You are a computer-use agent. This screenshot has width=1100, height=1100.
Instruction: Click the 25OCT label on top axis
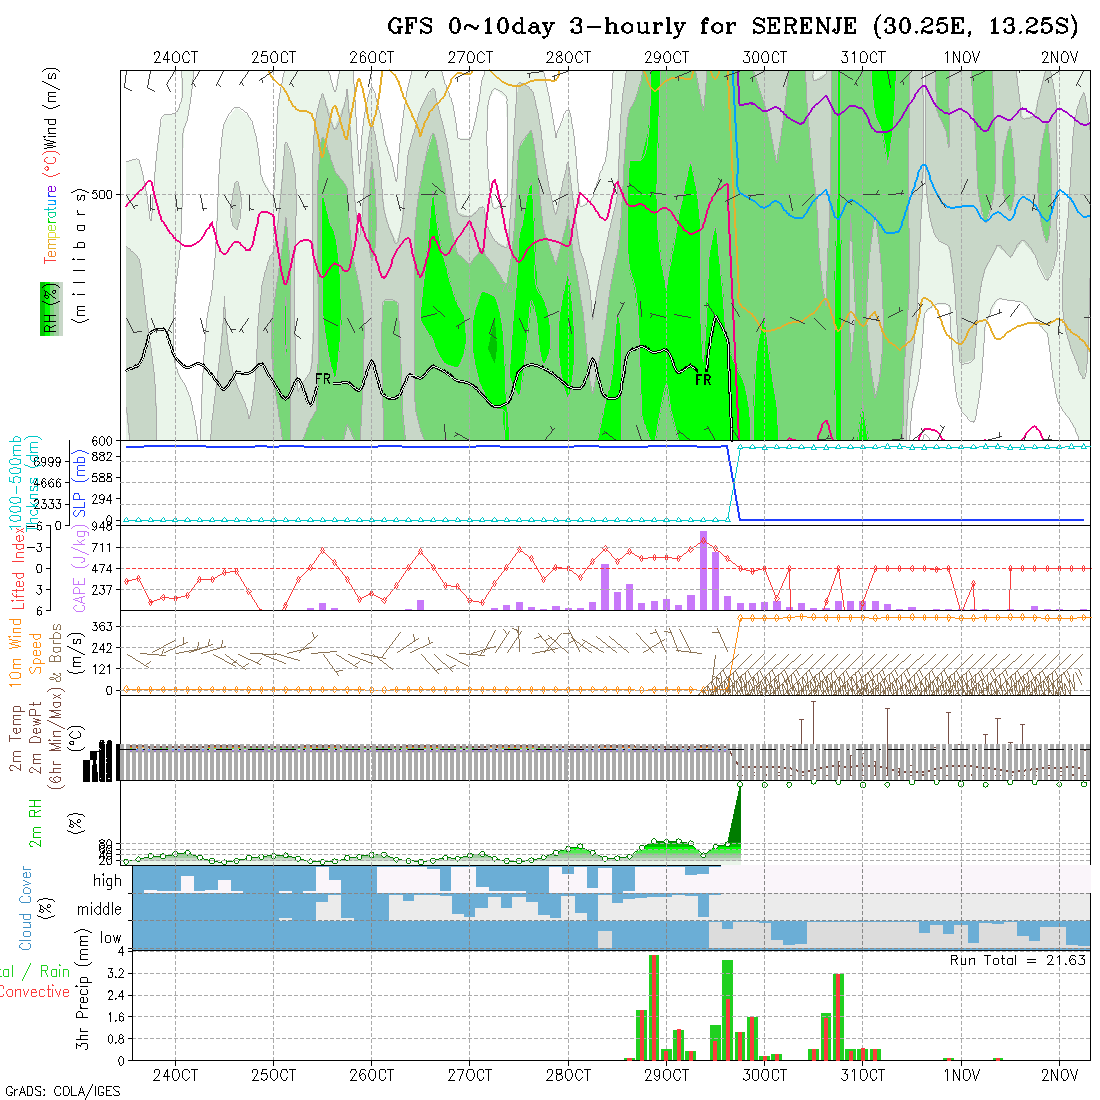274,58
